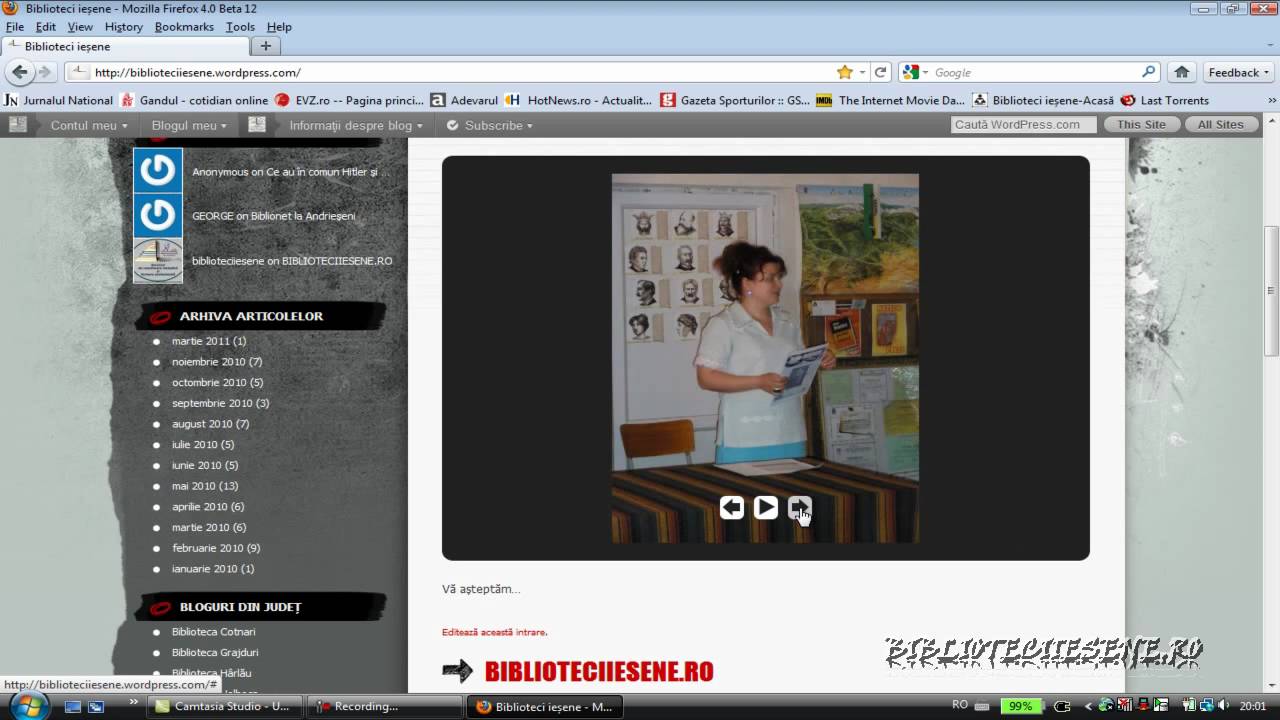Click the WordPress logo in the admin bar
This screenshot has height=720, width=1280.
click(x=18, y=125)
